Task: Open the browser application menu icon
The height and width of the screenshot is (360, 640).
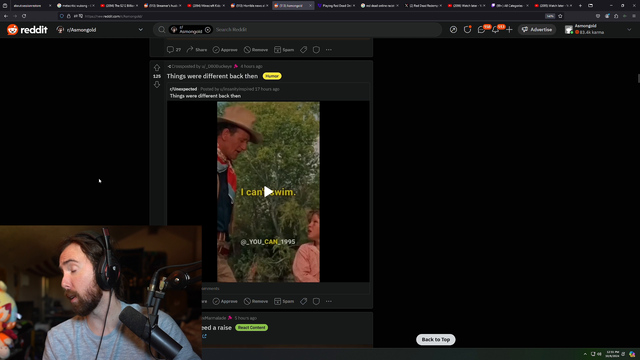Action: point(634,16)
